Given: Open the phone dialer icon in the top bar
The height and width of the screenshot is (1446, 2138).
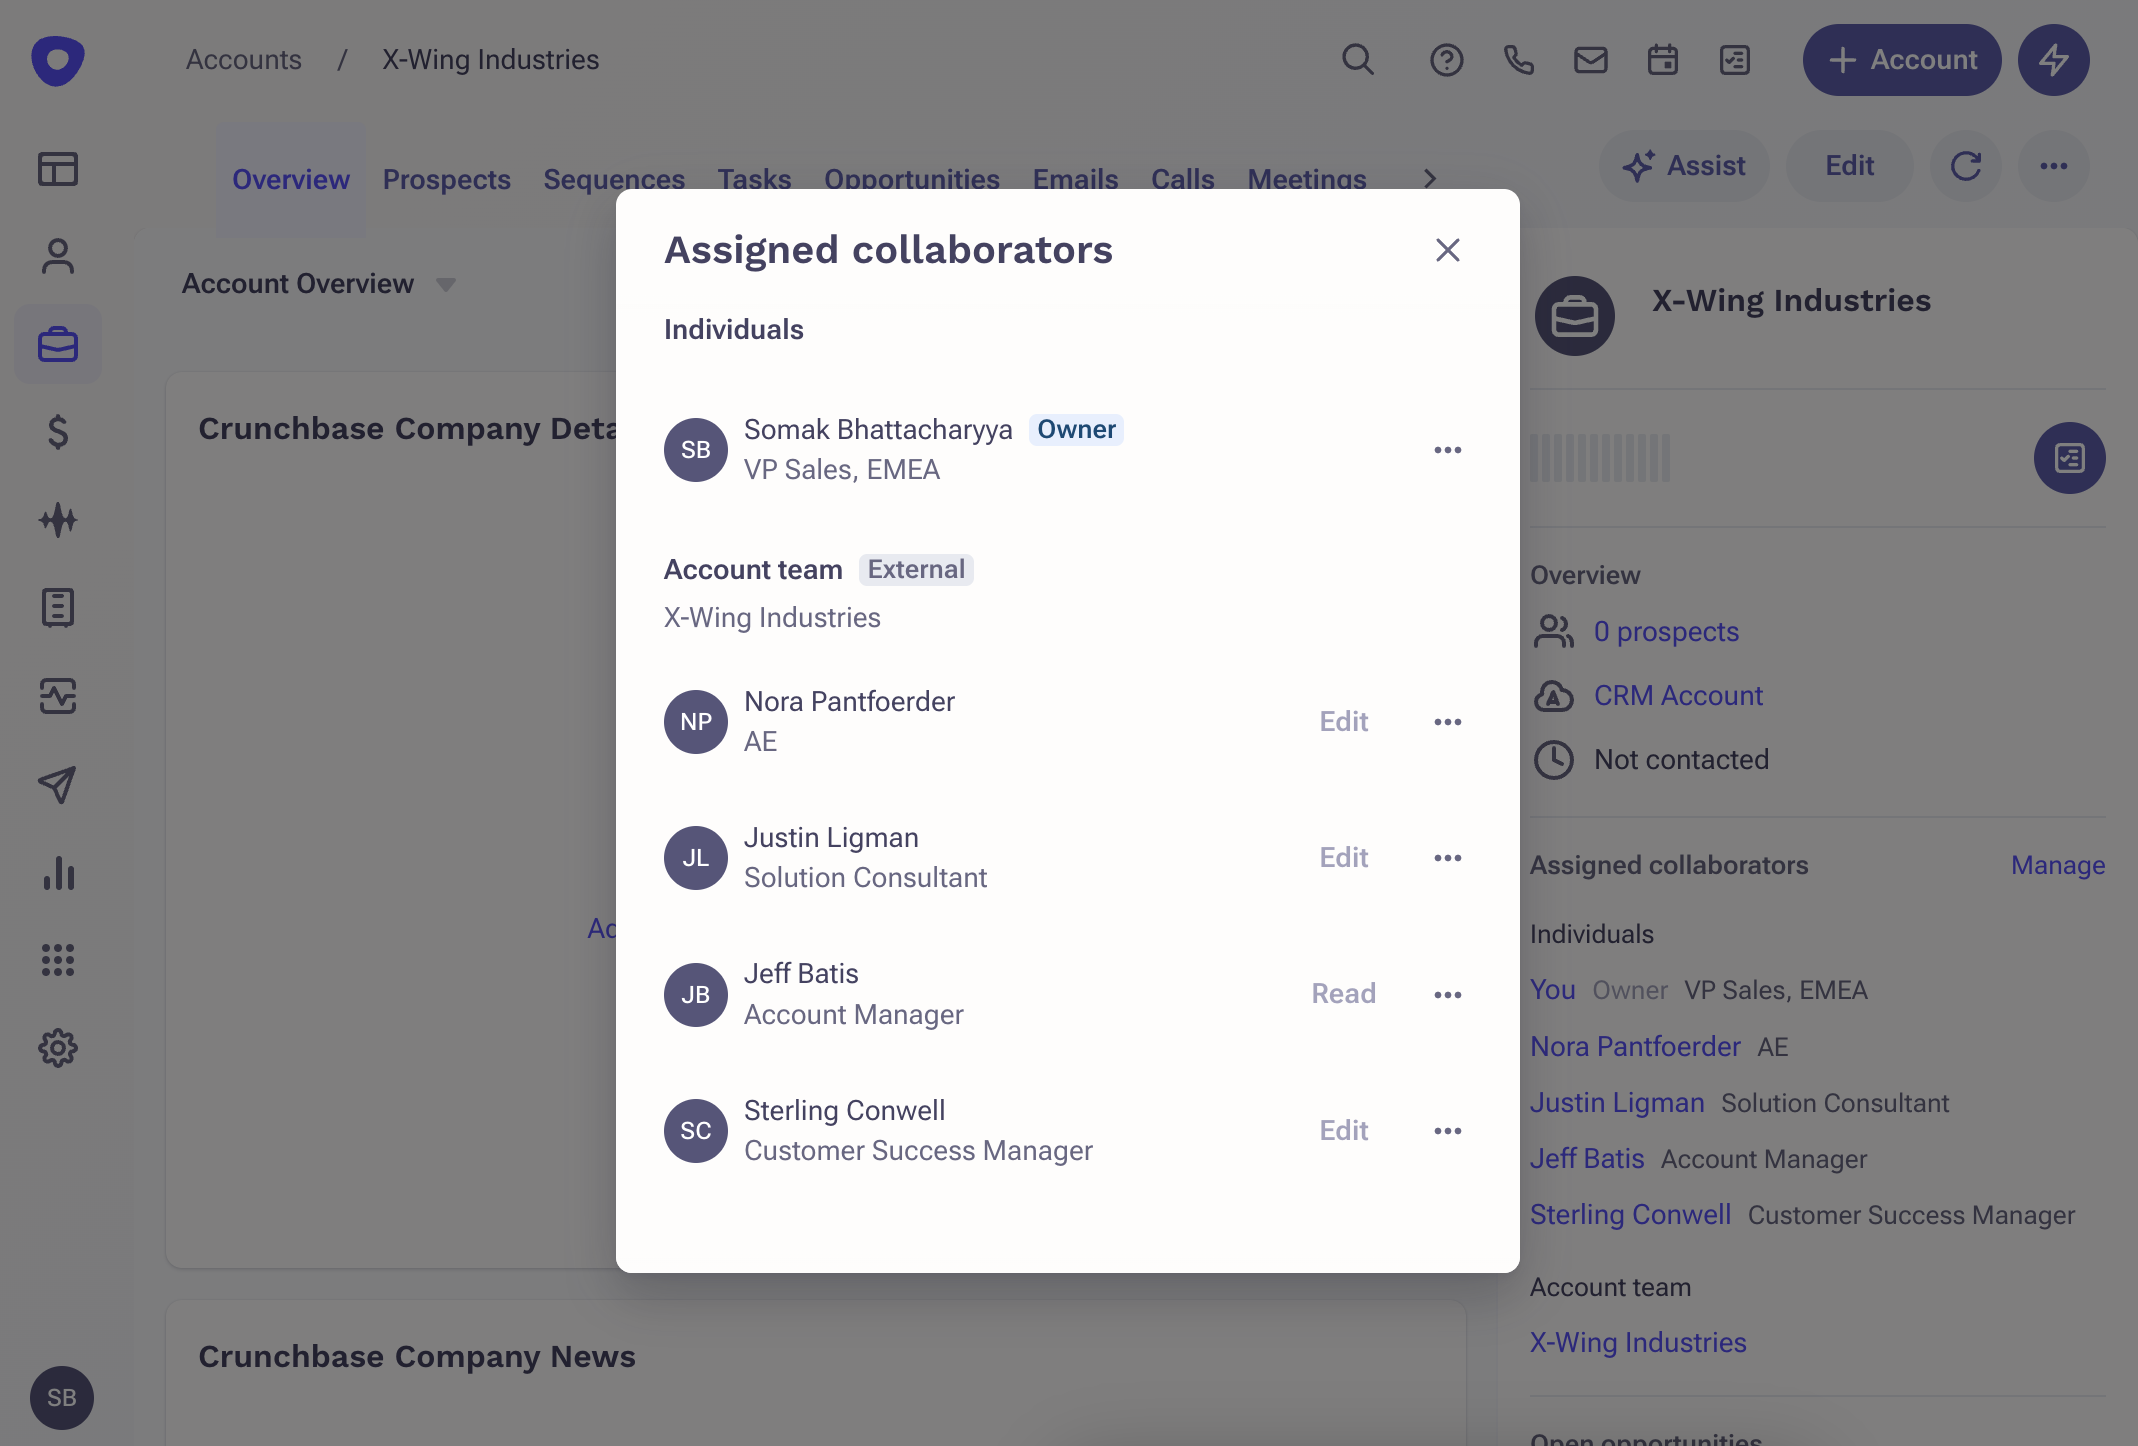Looking at the screenshot, I should coord(1519,60).
